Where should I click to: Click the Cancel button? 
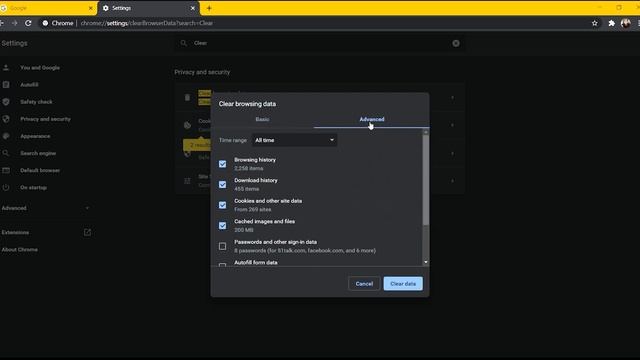click(364, 284)
